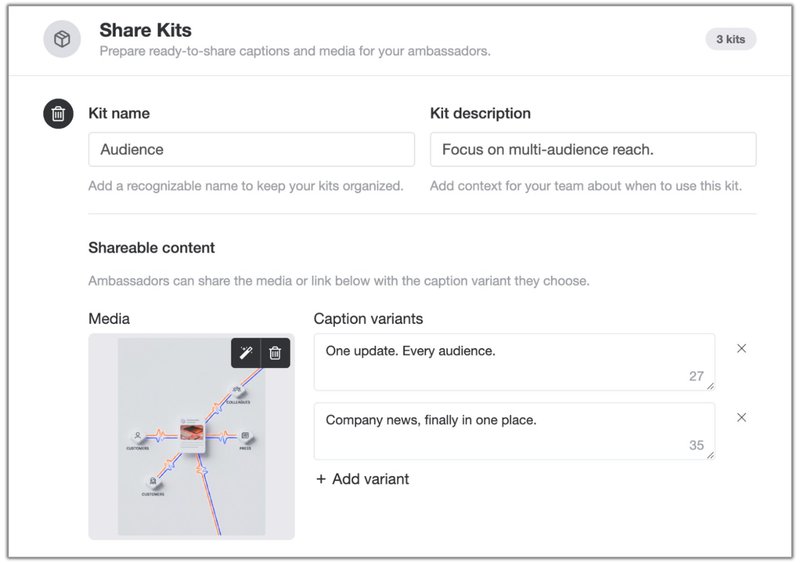
Task: Remove the 'One update. Every audience.' caption variant
Action: pos(741,349)
